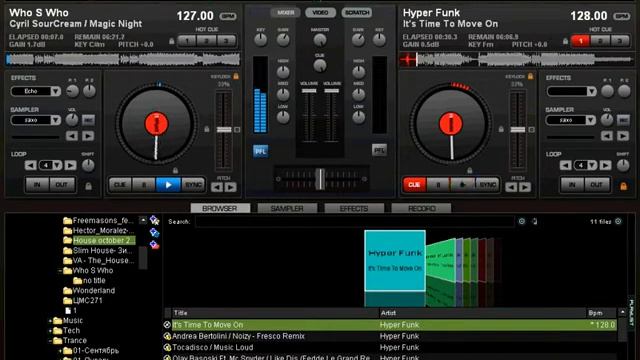Click the crossfader handle
The width and height of the screenshot is (640, 360).
coord(321,179)
